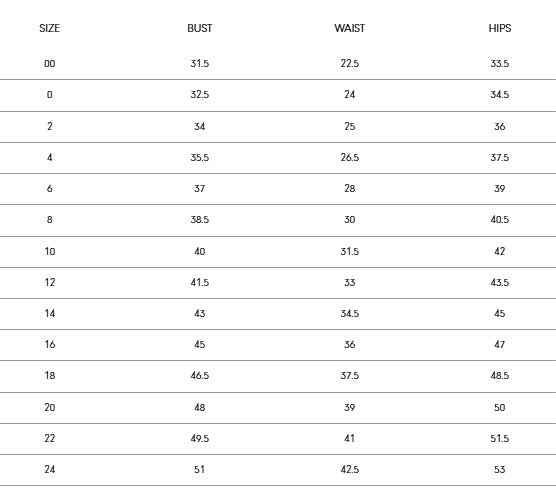Click the size 2 bust value 34
The width and height of the screenshot is (556, 504).
pyautogui.click(x=200, y=127)
